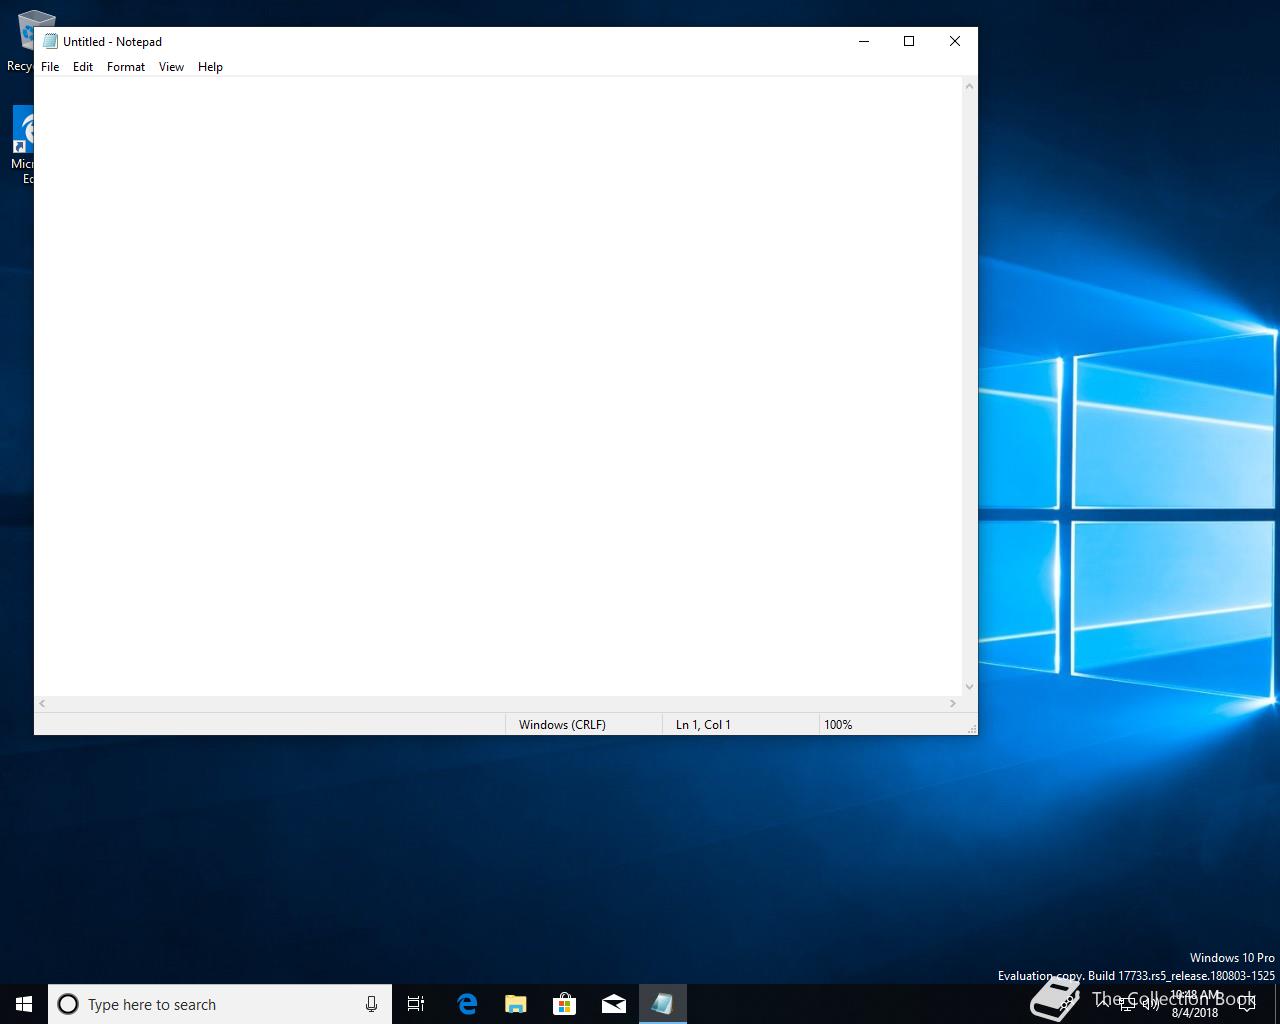The image size is (1280, 1024).
Task: Maximize the Notepad window
Action: (x=909, y=41)
